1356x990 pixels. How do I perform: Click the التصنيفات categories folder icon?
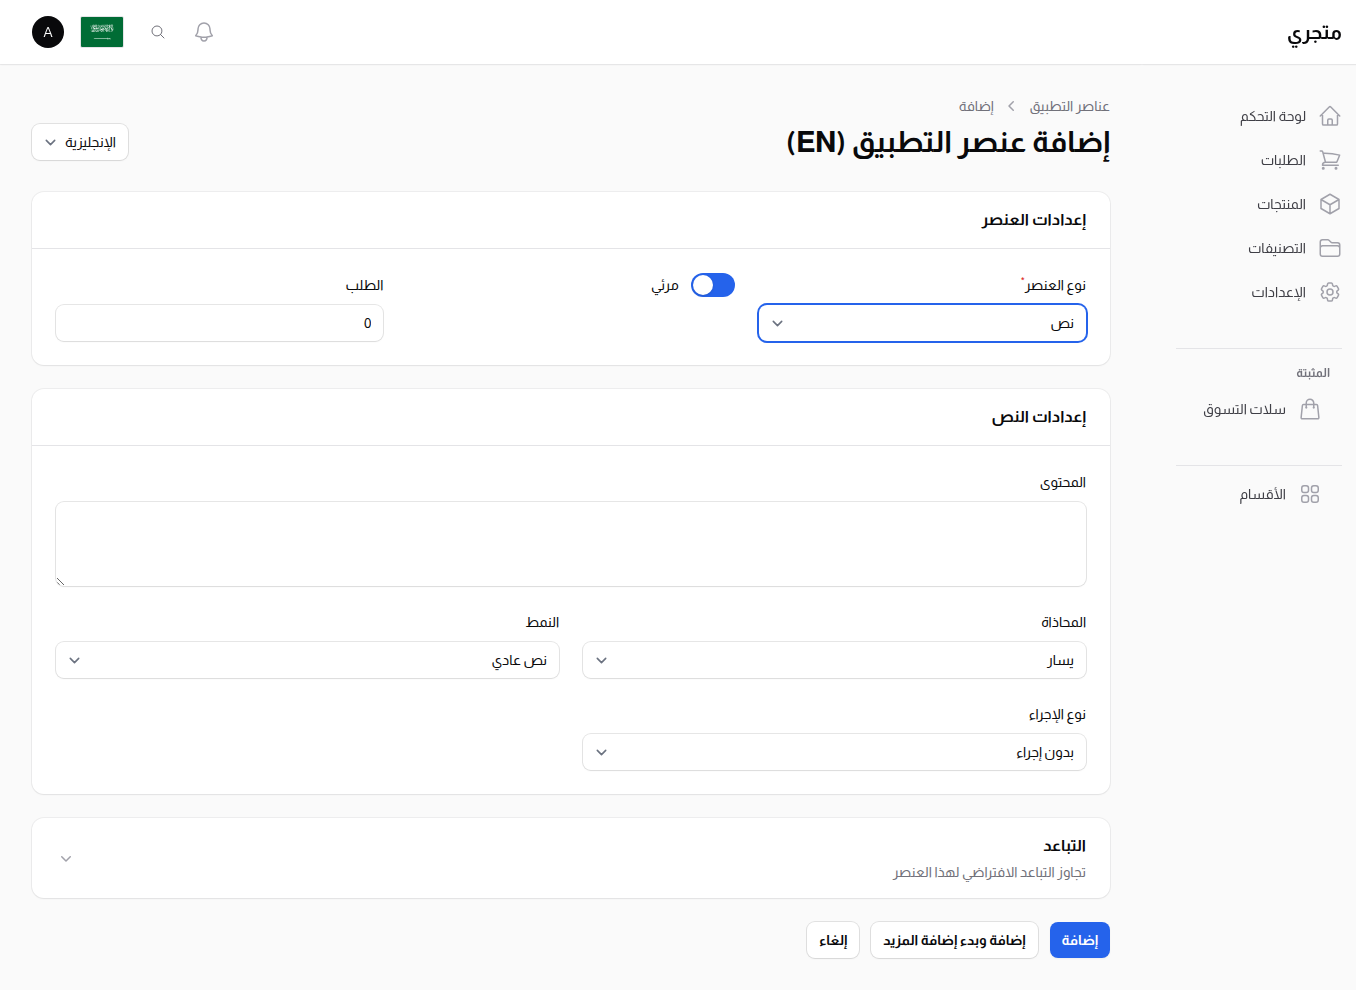[1330, 248]
